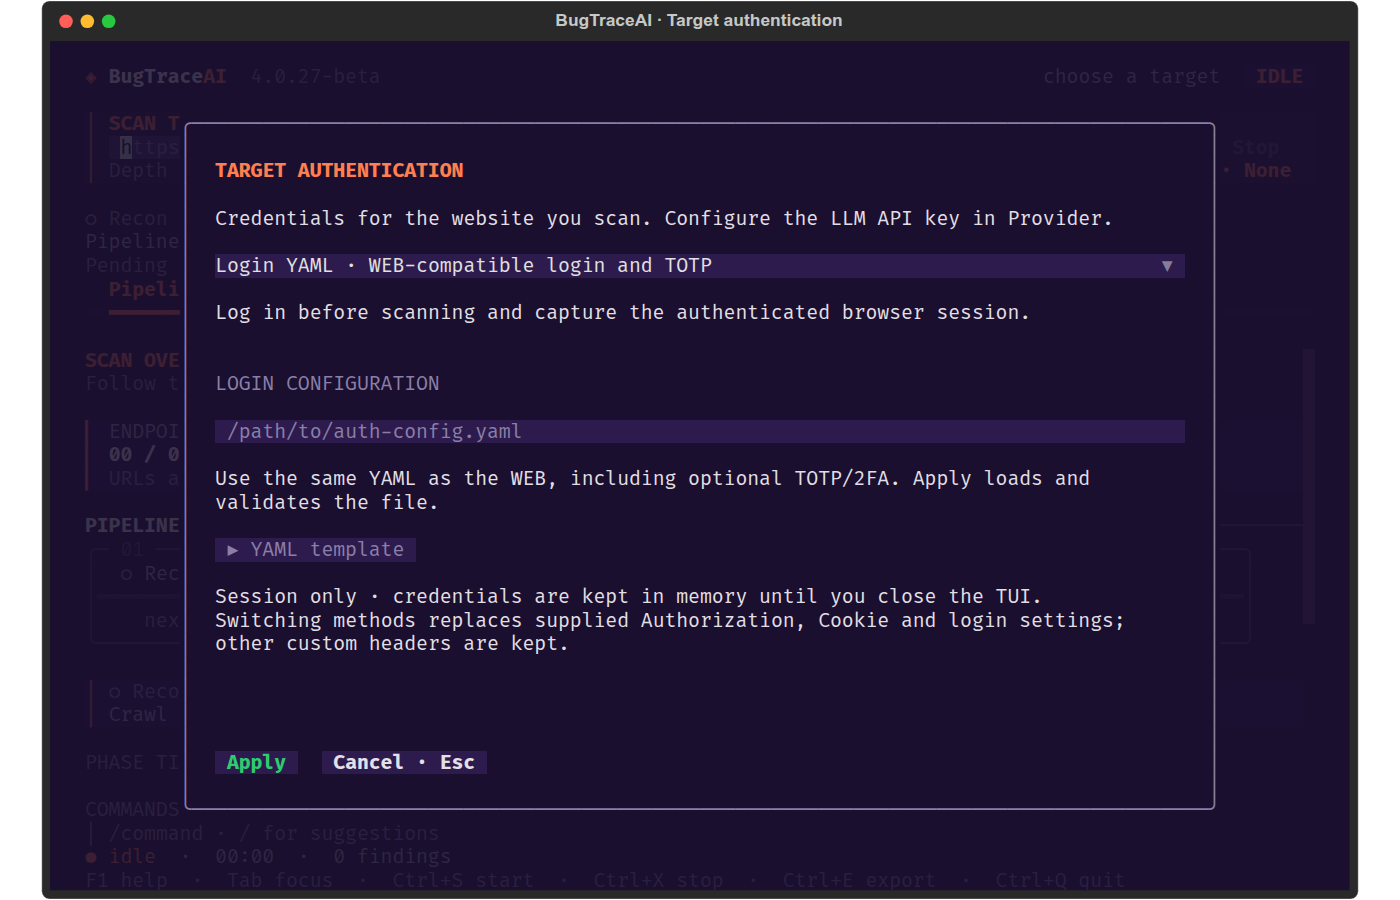Click 'Ctrl+X stop' in the footer
This screenshot has width=1400, height=900.
tap(658, 880)
